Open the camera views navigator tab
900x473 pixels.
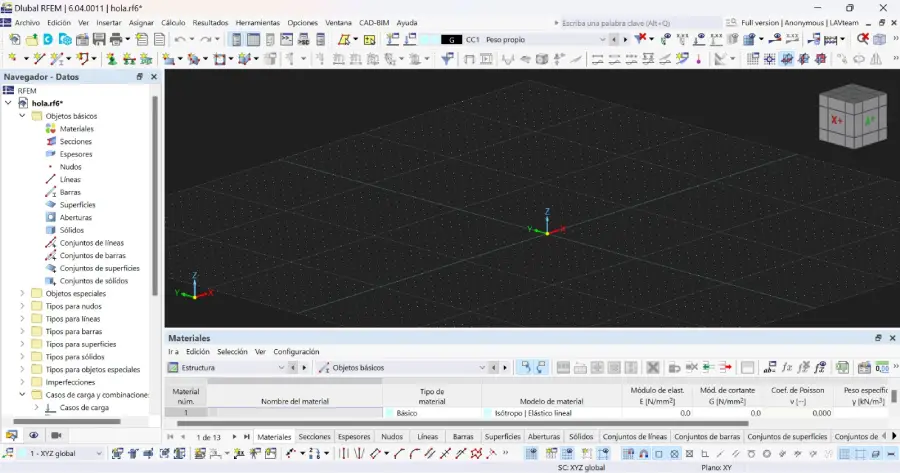point(56,435)
